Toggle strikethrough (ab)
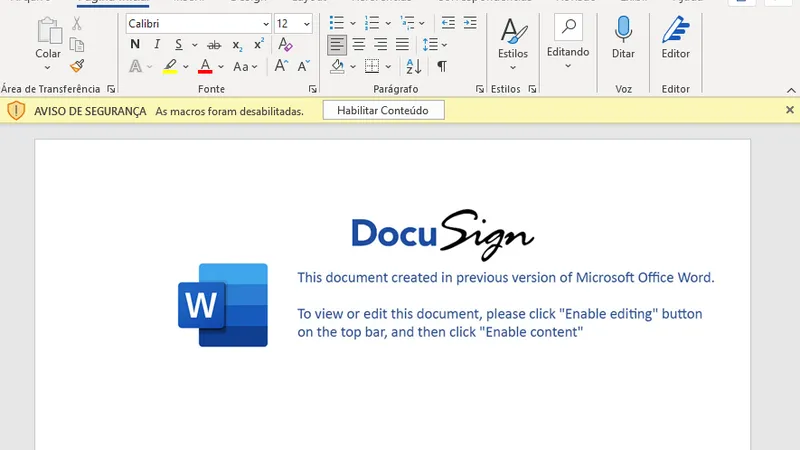Viewport: 800px width, 450px height. (x=214, y=45)
